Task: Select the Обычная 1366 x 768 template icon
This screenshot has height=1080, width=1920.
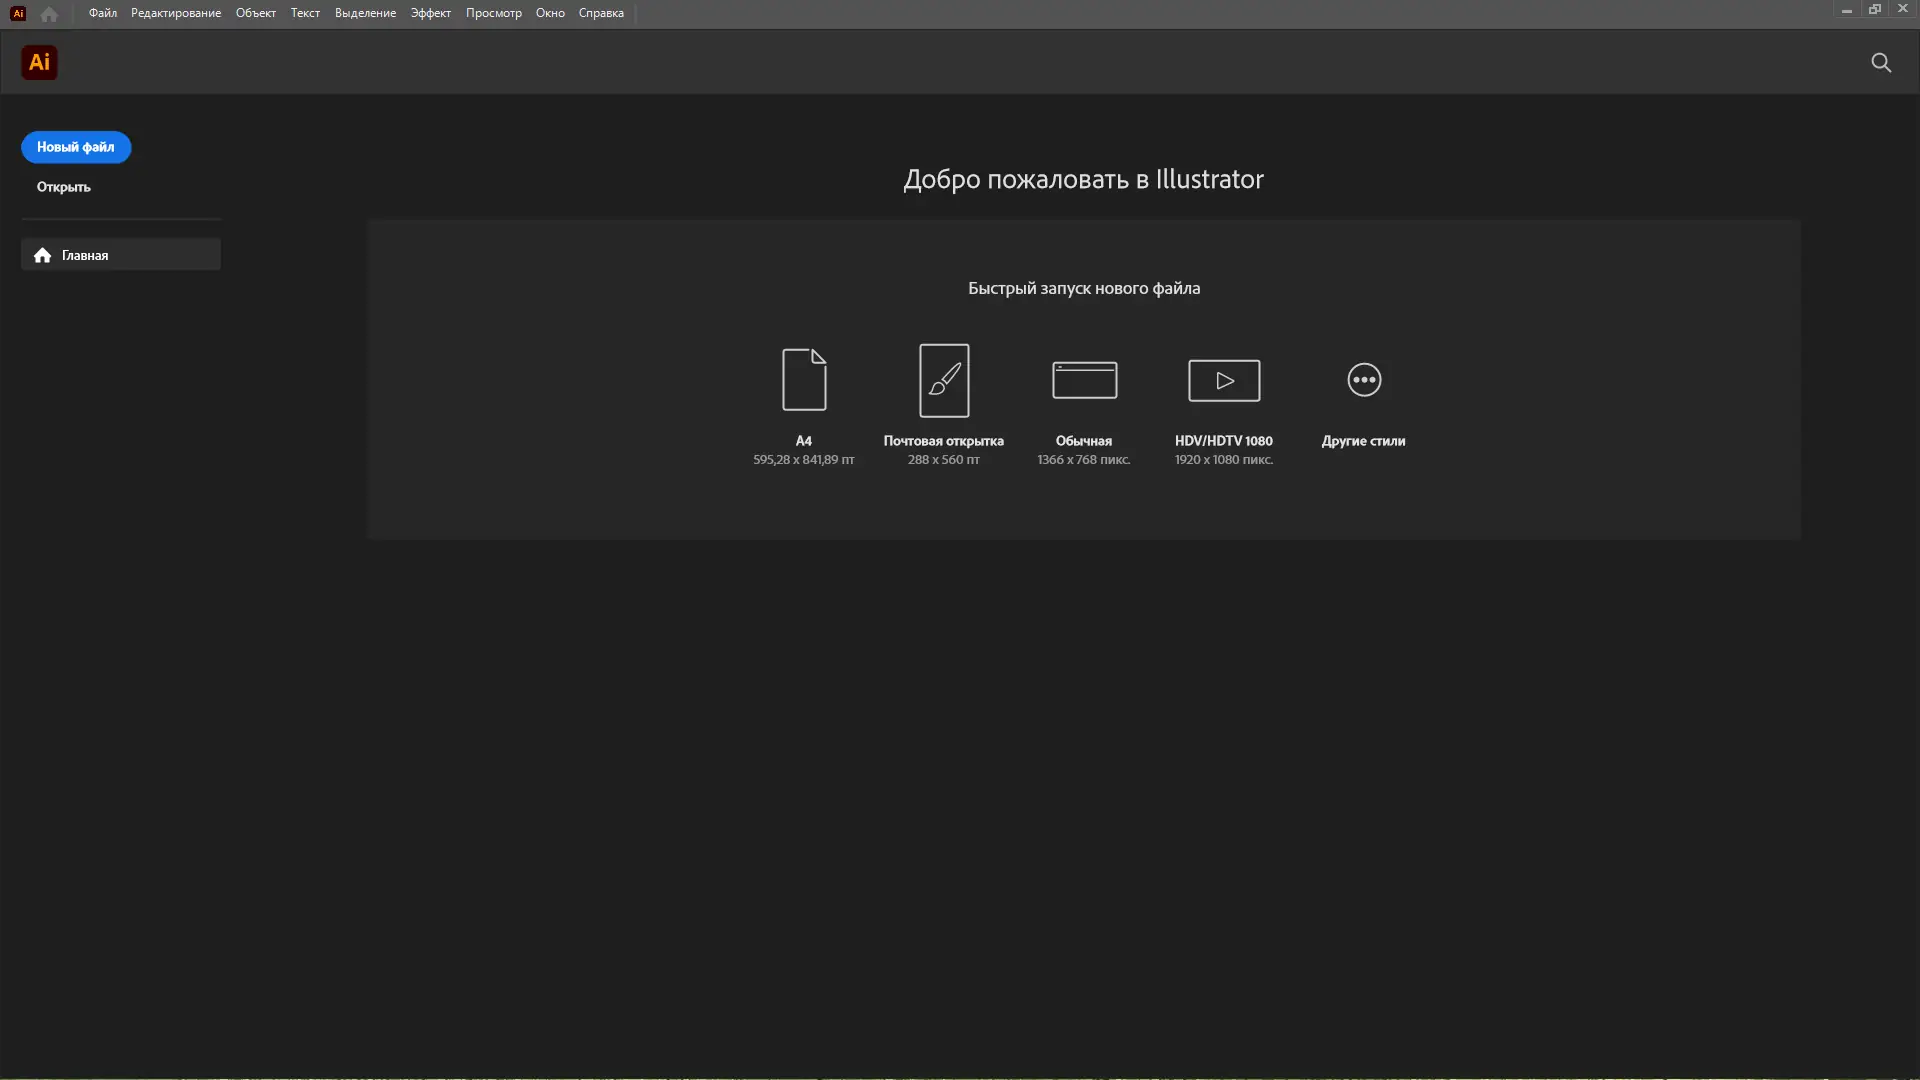Action: [1083, 380]
